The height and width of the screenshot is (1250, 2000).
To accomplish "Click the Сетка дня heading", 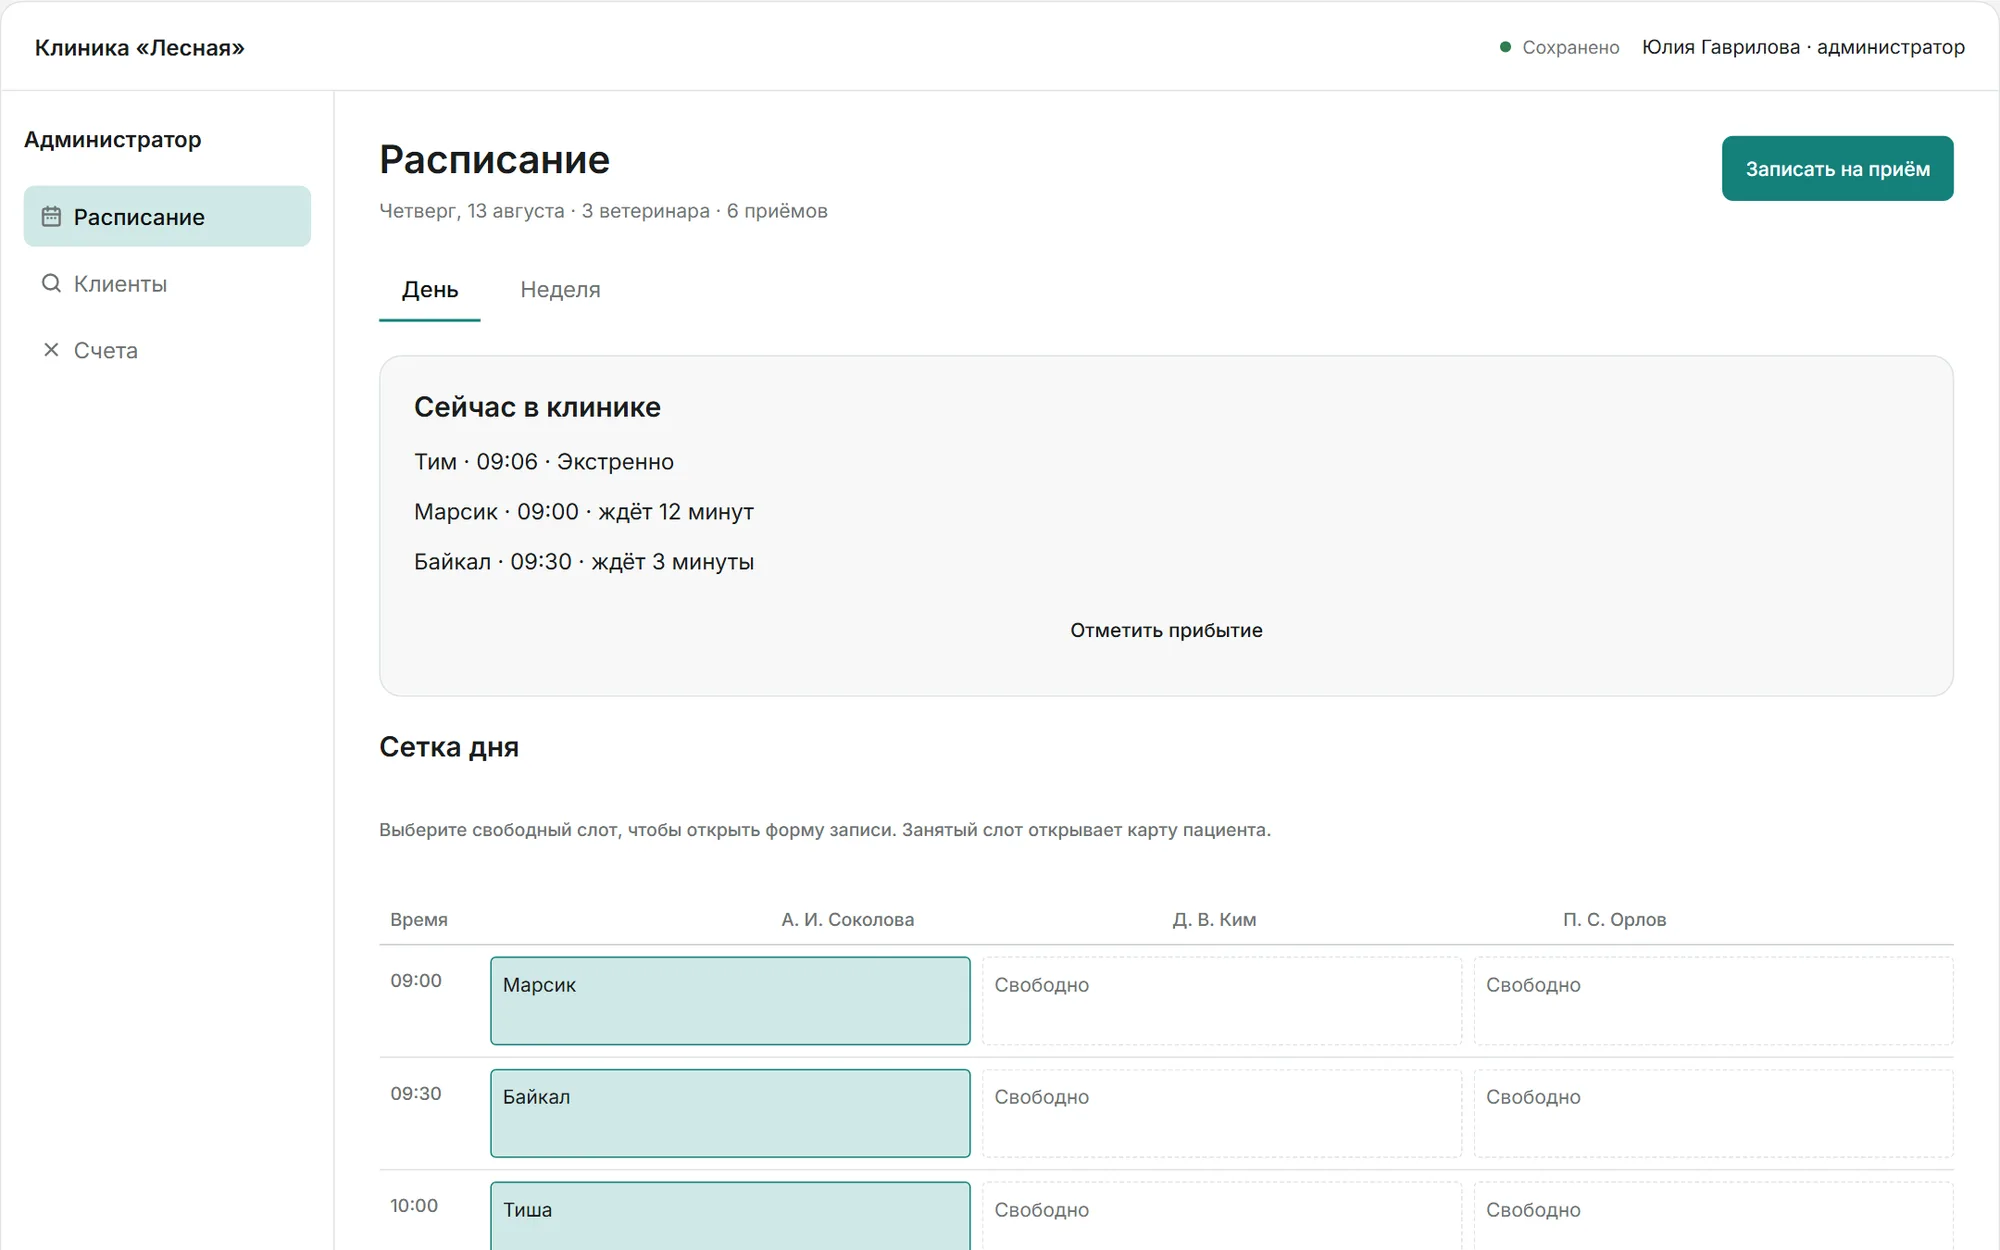I will [449, 747].
